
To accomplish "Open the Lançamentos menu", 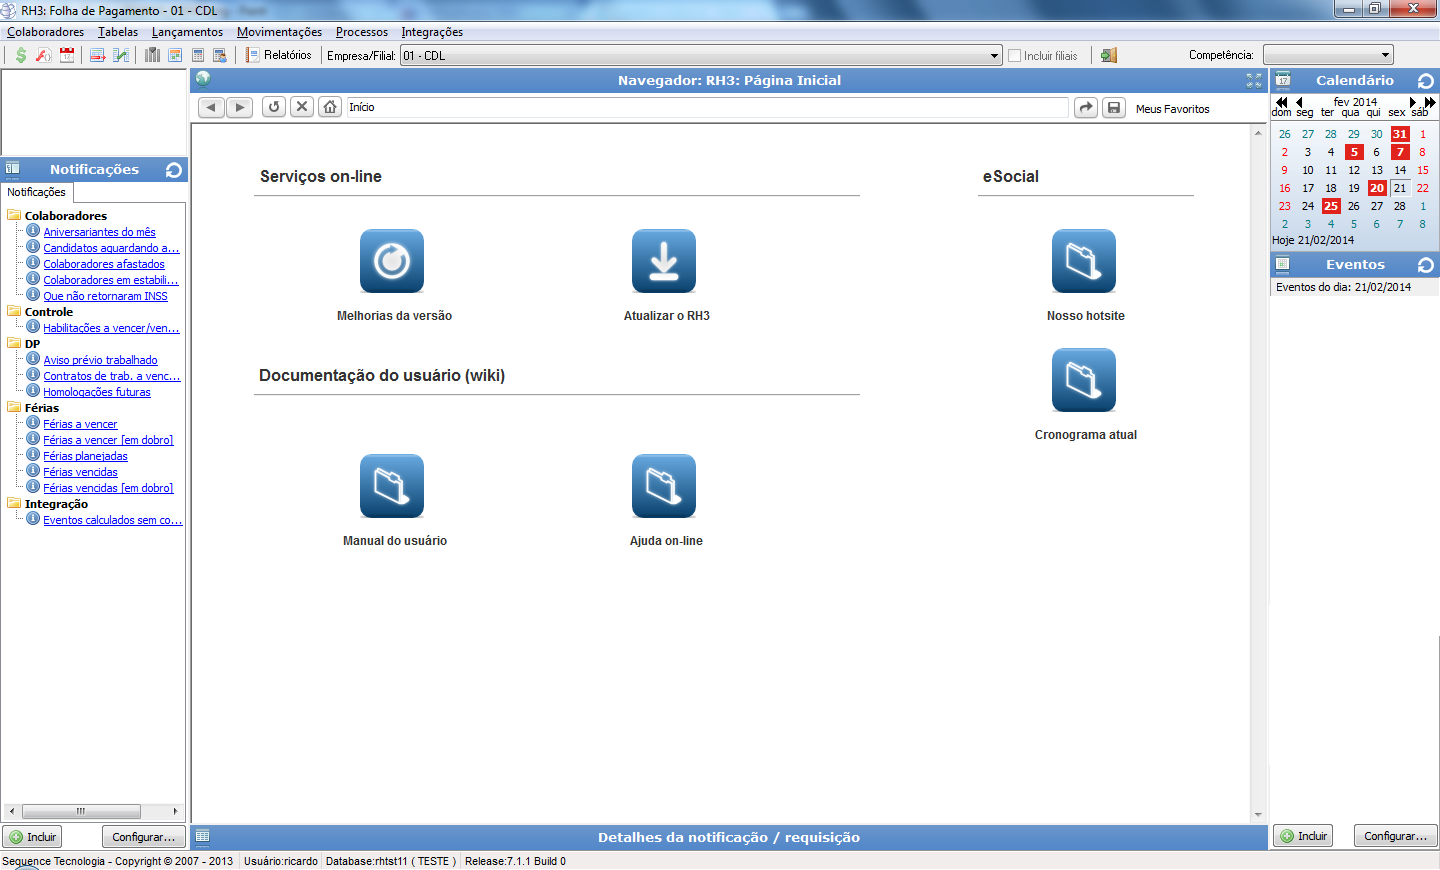I will click(187, 32).
